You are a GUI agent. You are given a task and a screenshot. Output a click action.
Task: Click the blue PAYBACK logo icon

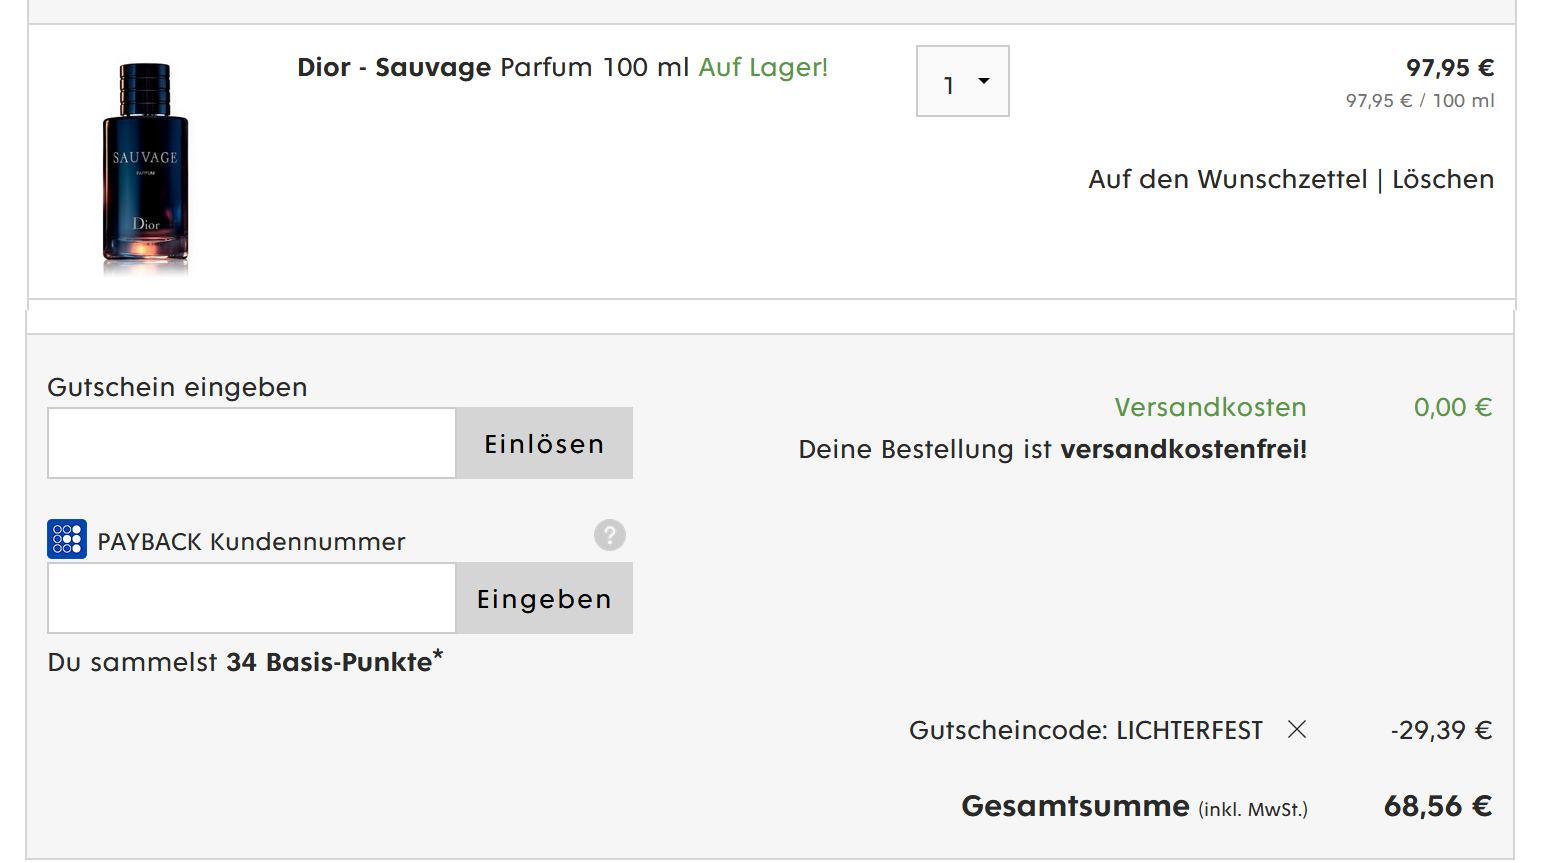tap(67, 539)
